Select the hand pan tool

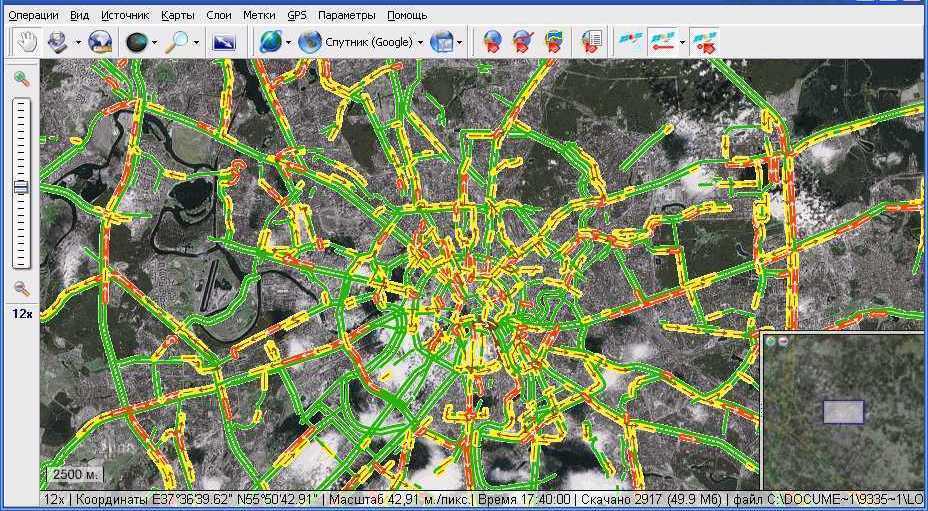click(x=25, y=41)
